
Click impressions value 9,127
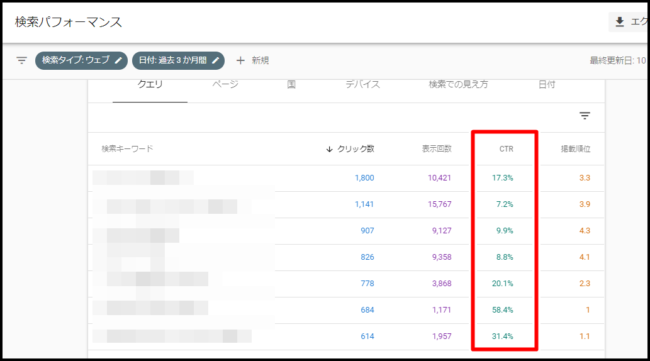pyautogui.click(x=441, y=231)
